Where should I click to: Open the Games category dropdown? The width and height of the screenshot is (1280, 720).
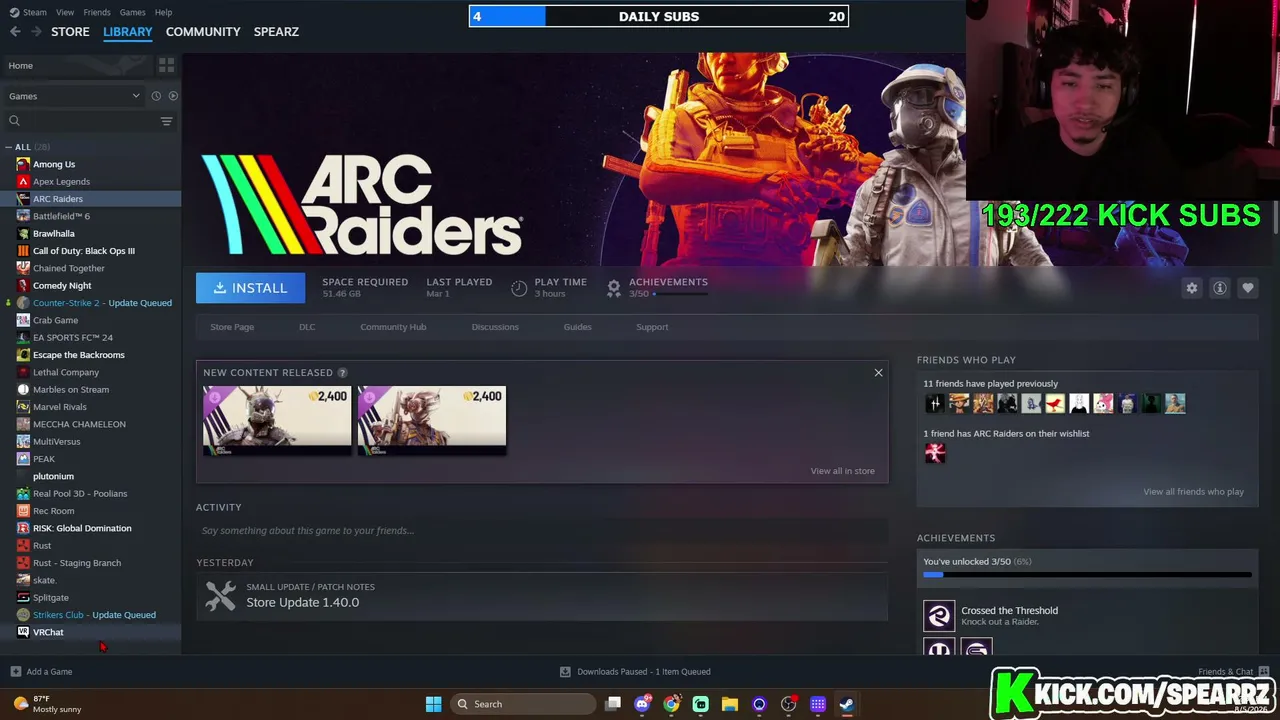click(74, 96)
